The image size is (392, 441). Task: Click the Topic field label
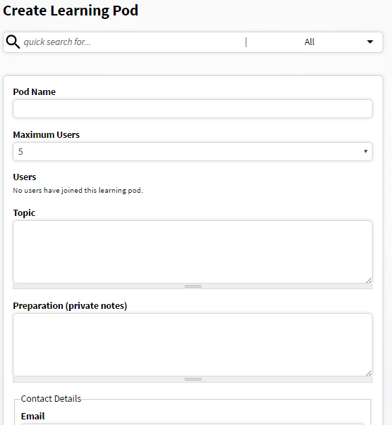24,213
